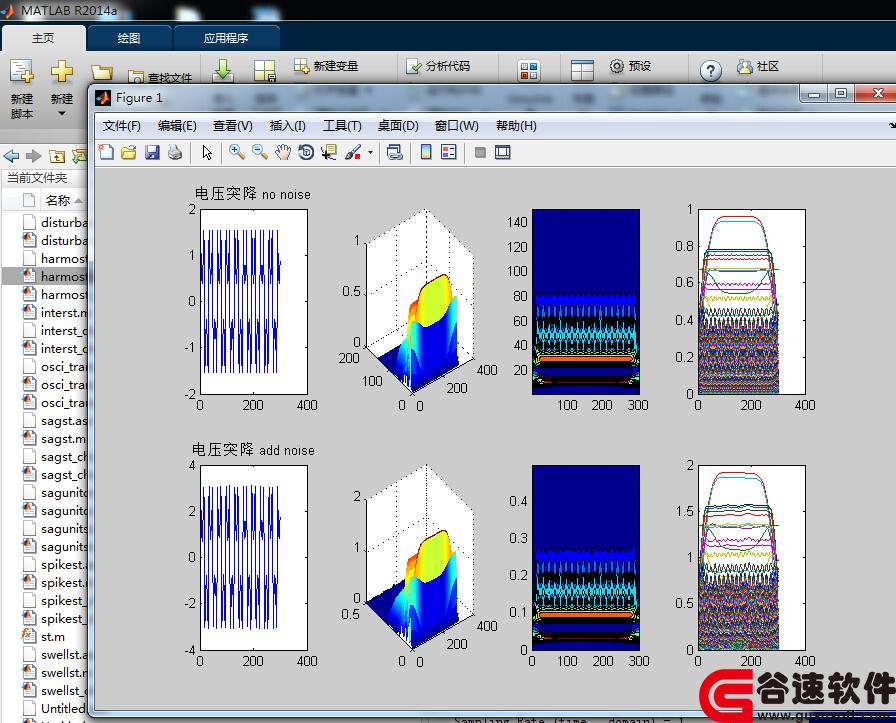The image size is (896, 723).
Task: Click the up-one-folder icon
Action: click(x=57, y=155)
